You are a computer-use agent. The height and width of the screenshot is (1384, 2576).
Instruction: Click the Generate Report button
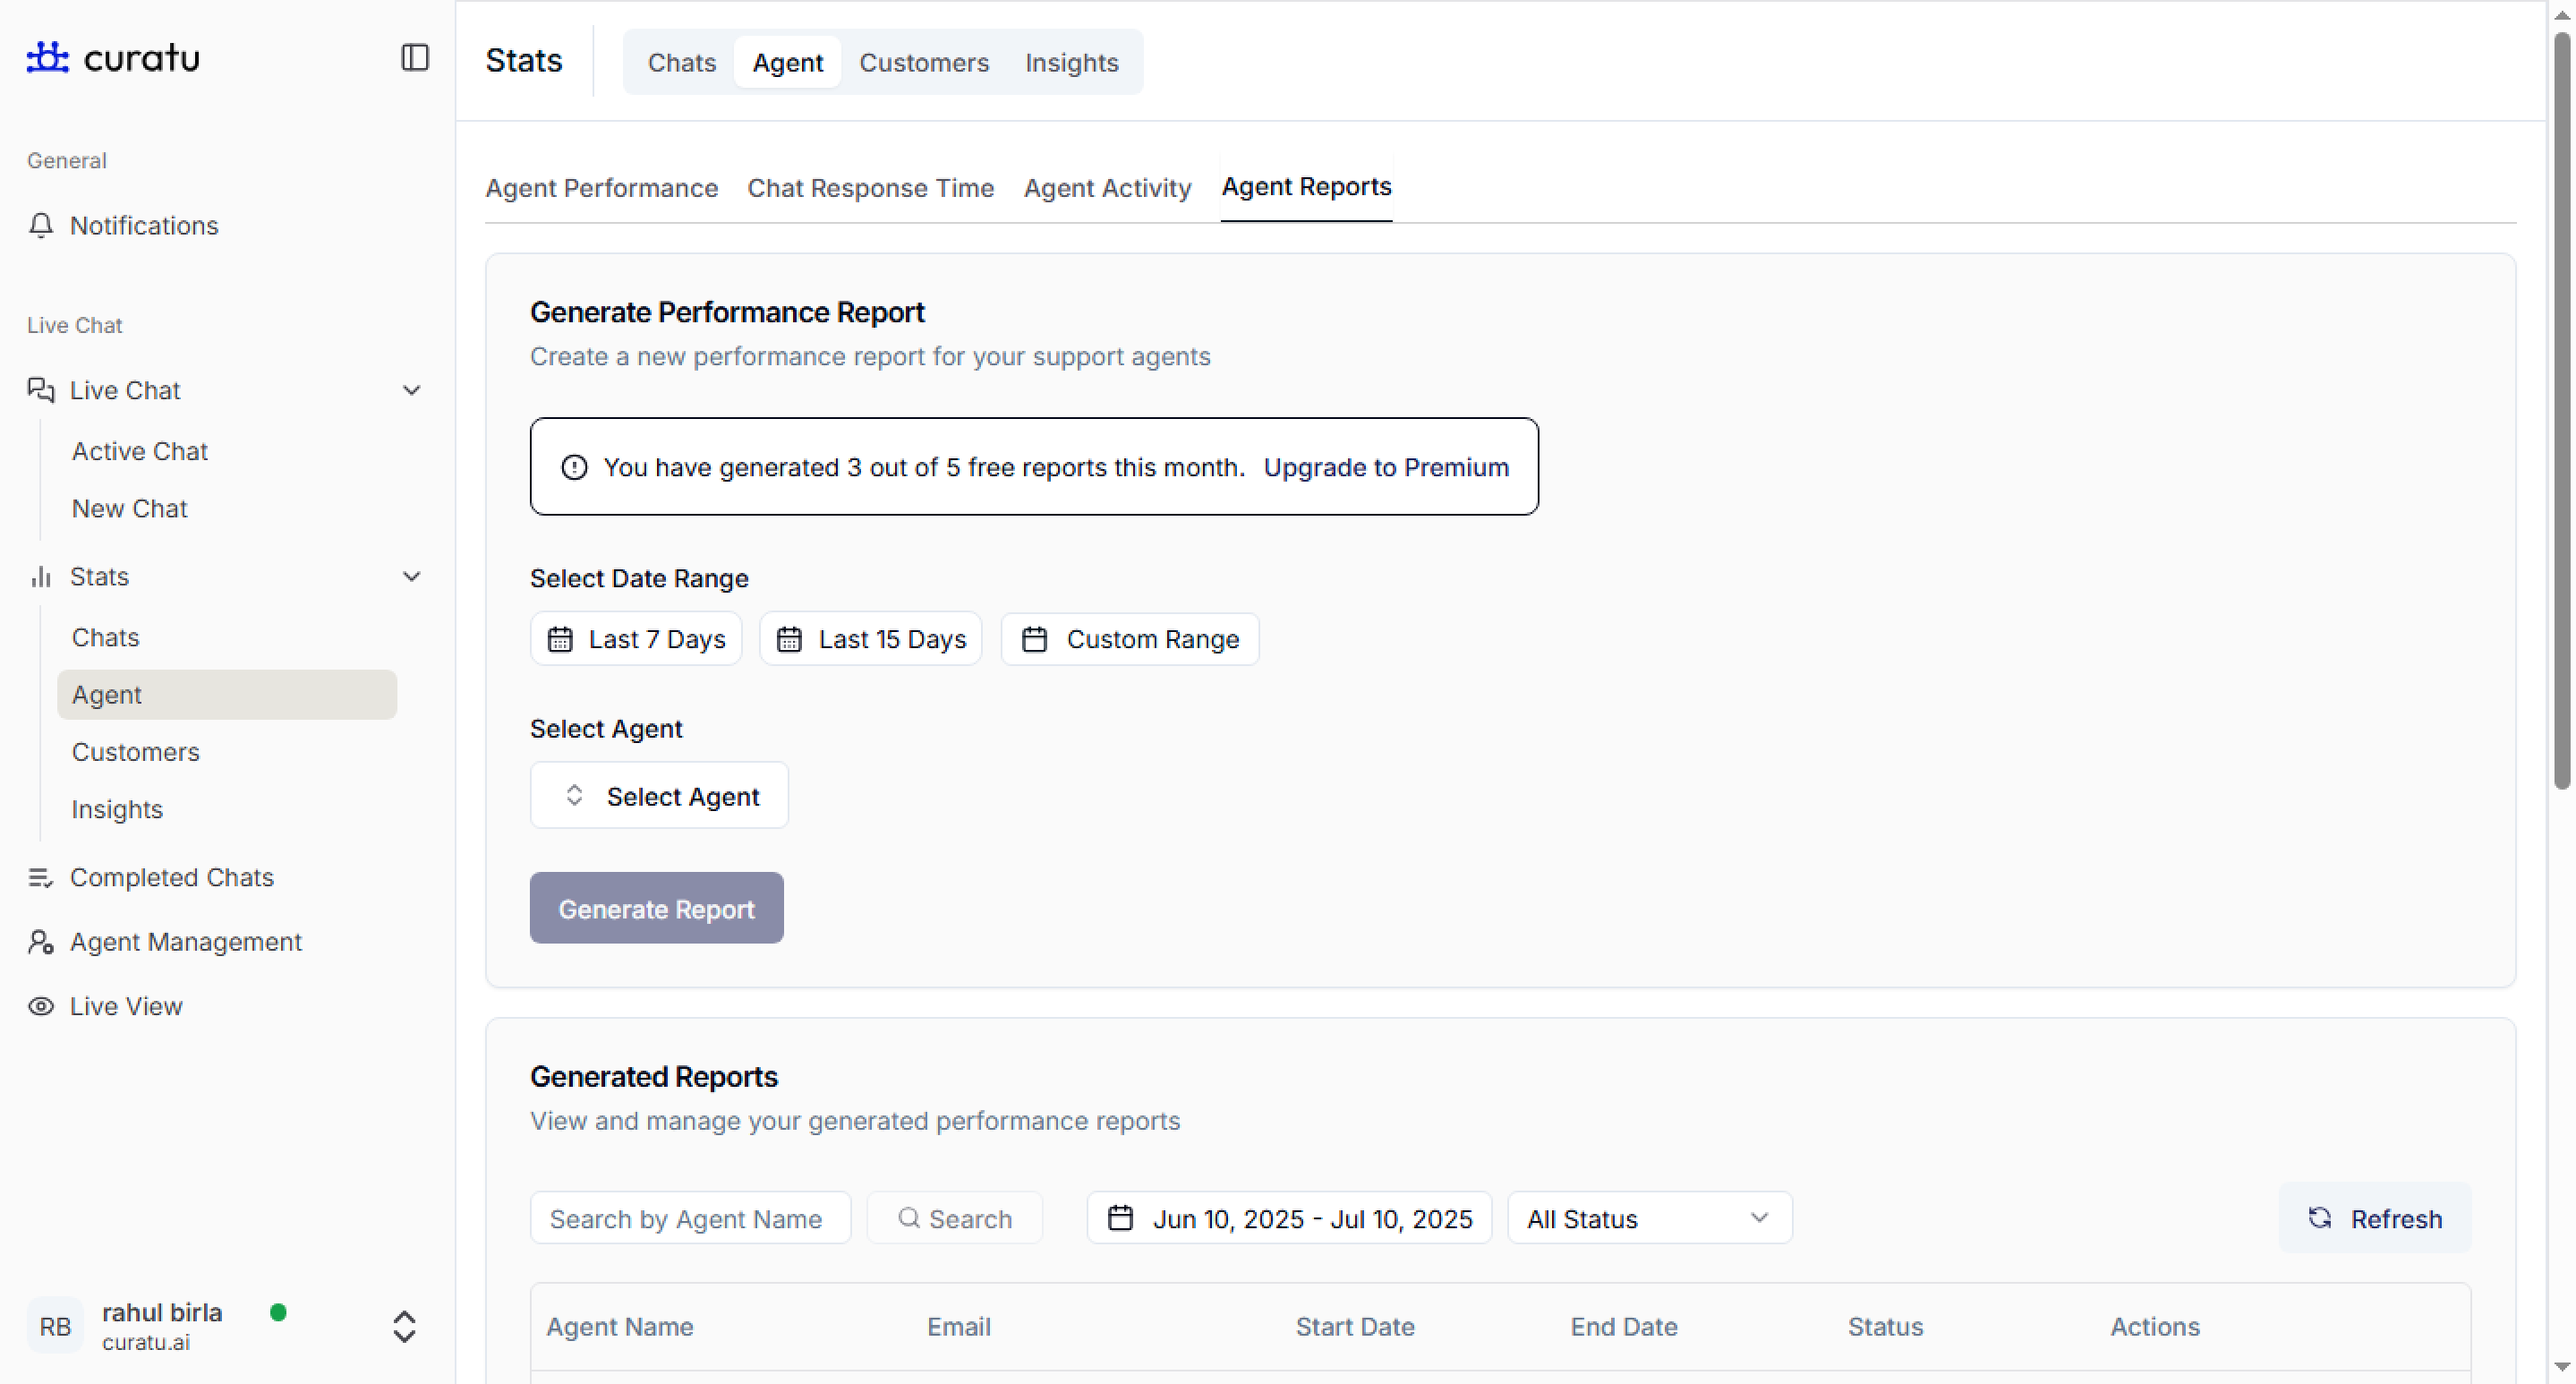656,908
